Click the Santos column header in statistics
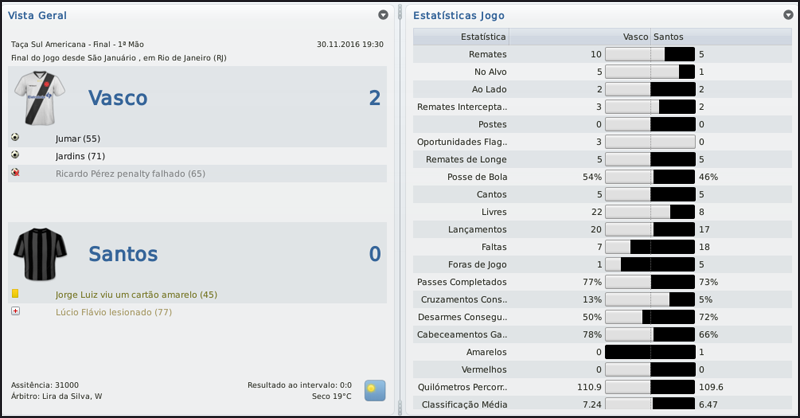 669,37
